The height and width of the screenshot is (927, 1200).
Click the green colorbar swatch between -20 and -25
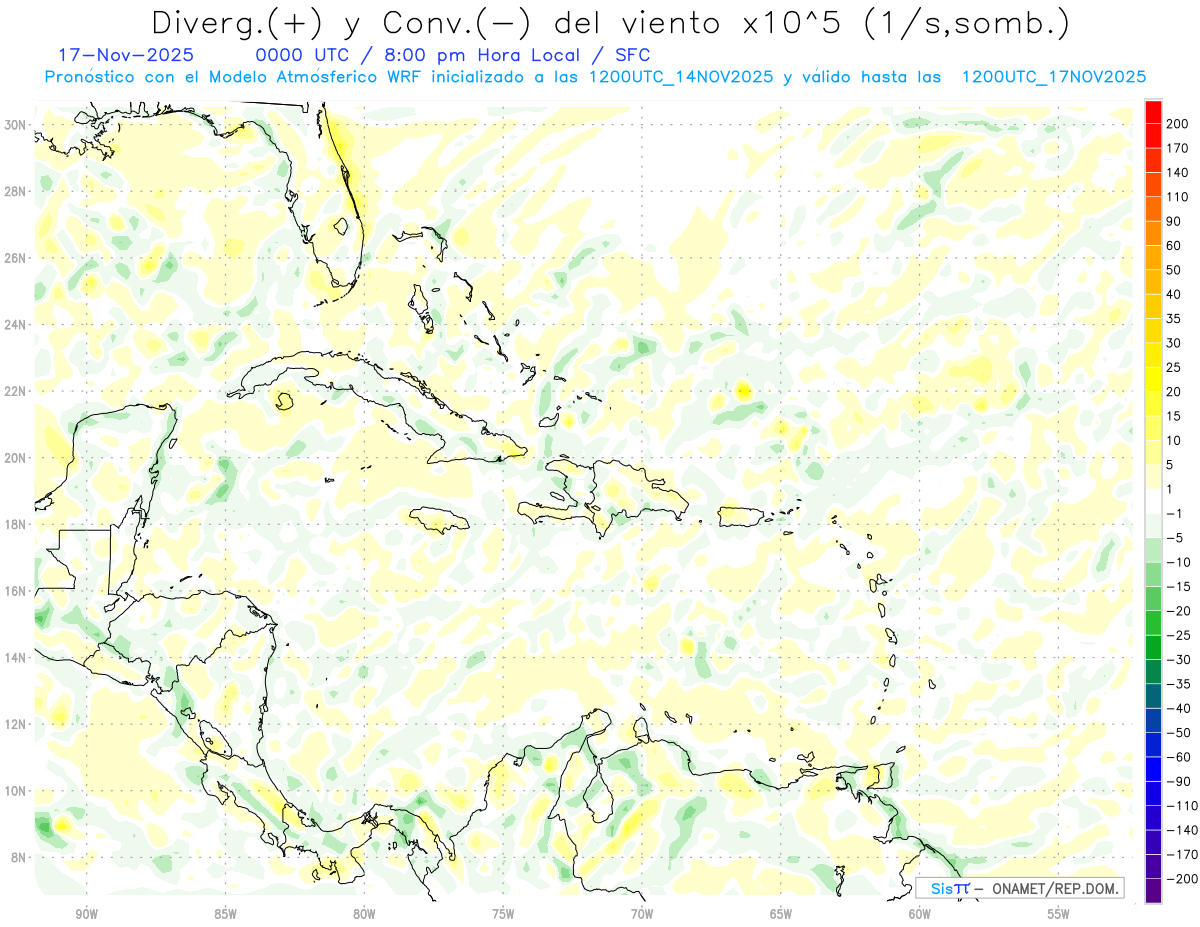tap(1153, 623)
